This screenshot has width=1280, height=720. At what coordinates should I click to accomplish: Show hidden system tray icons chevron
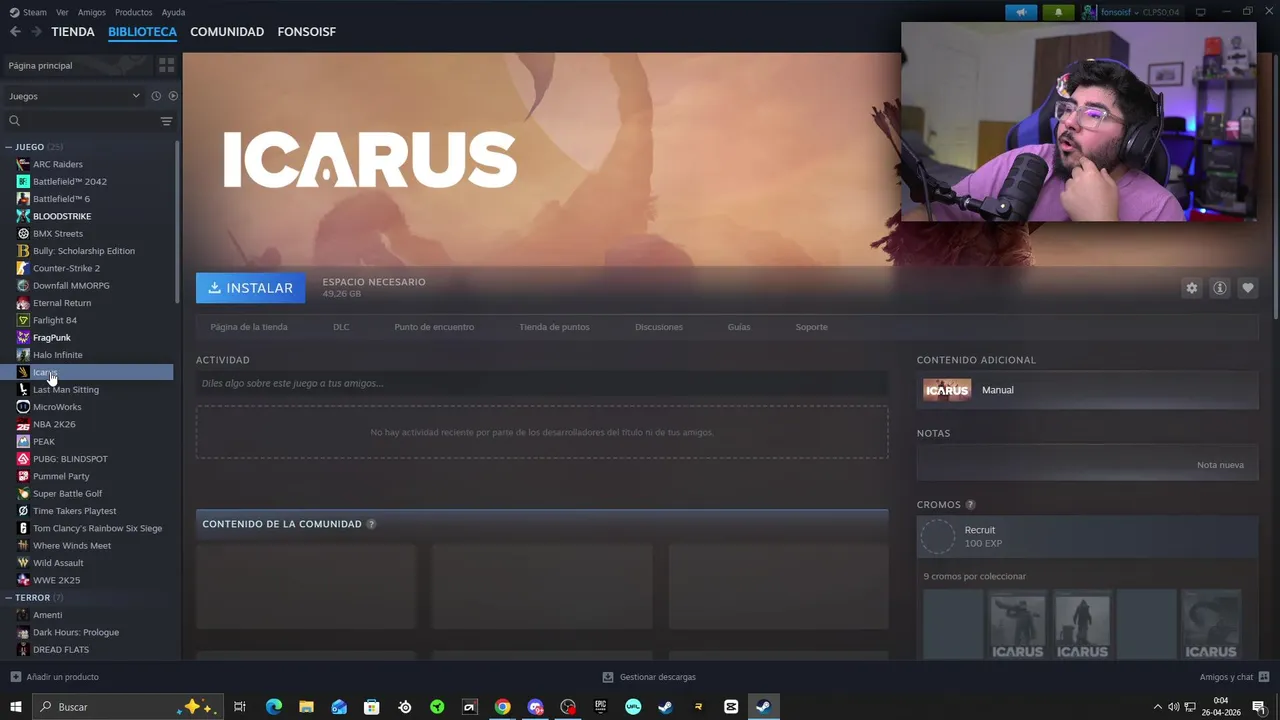(1158, 707)
